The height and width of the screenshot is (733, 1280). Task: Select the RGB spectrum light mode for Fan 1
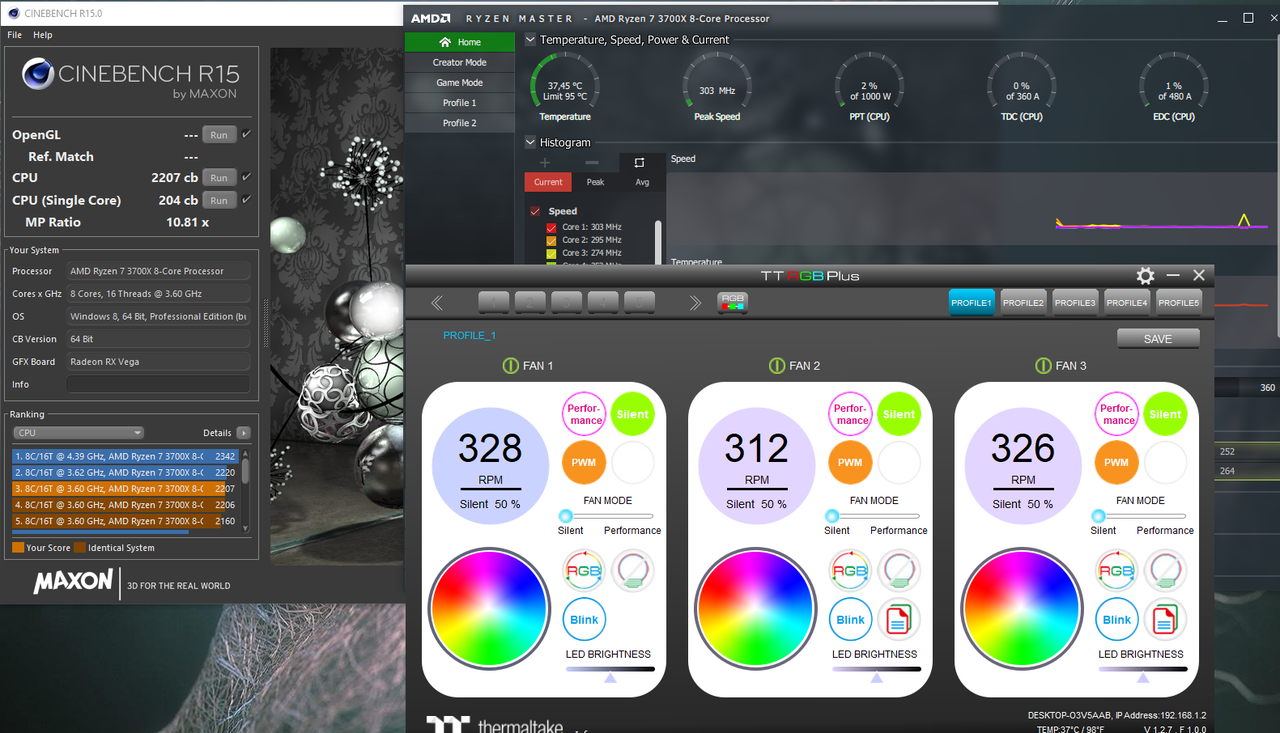click(585, 571)
